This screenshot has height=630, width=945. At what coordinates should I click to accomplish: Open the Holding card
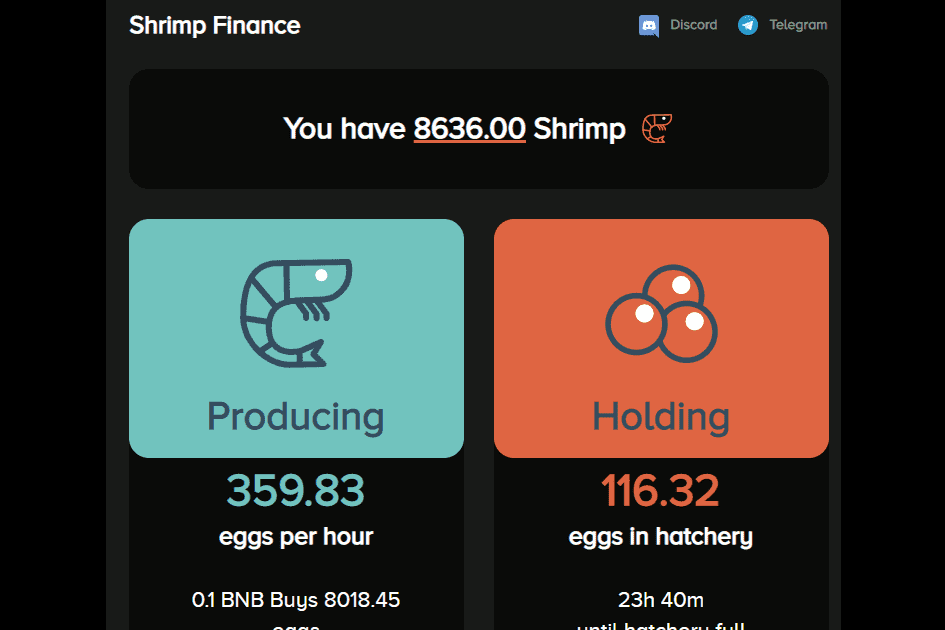pyautogui.click(x=660, y=339)
